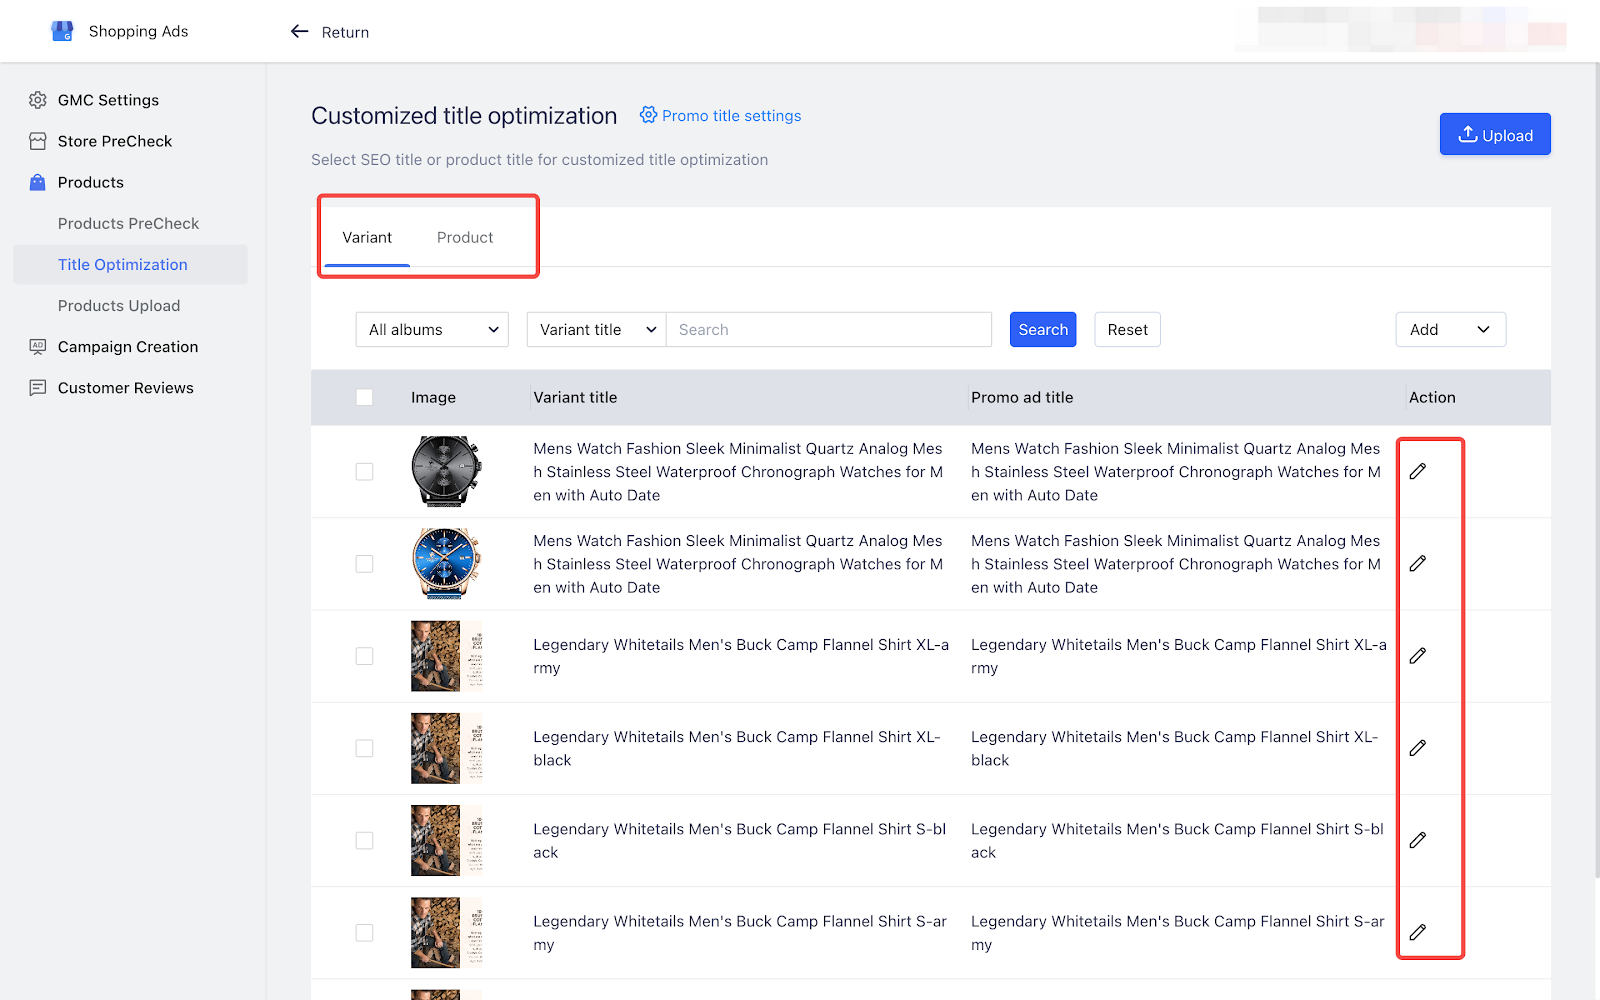This screenshot has height=1000, width=1600.
Task: Click the Promo ad title column header
Action: [x=1022, y=397]
